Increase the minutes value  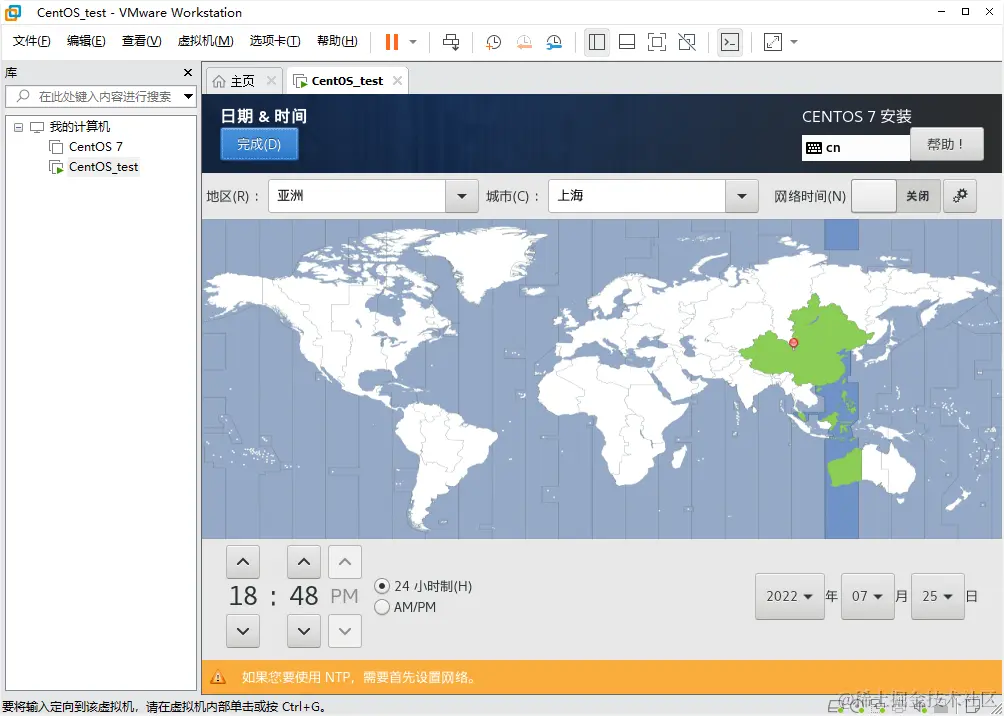click(304, 562)
